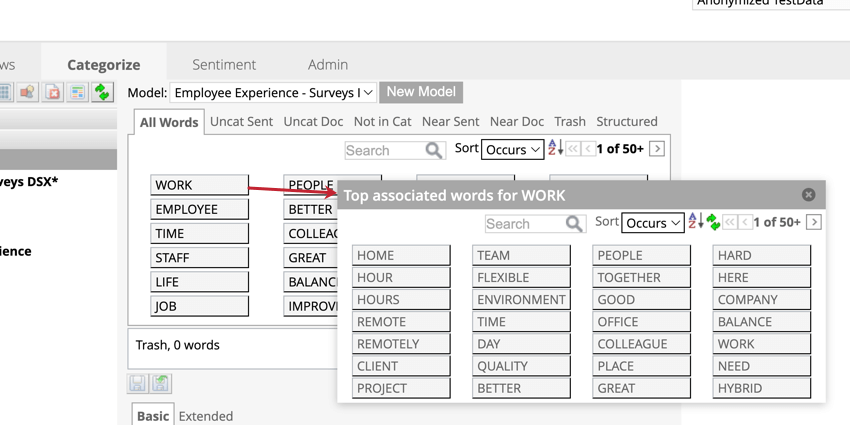Click the green refresh icon in the left toolbar
This screenshot has width=850, height=425.
[x=102, y=92]
